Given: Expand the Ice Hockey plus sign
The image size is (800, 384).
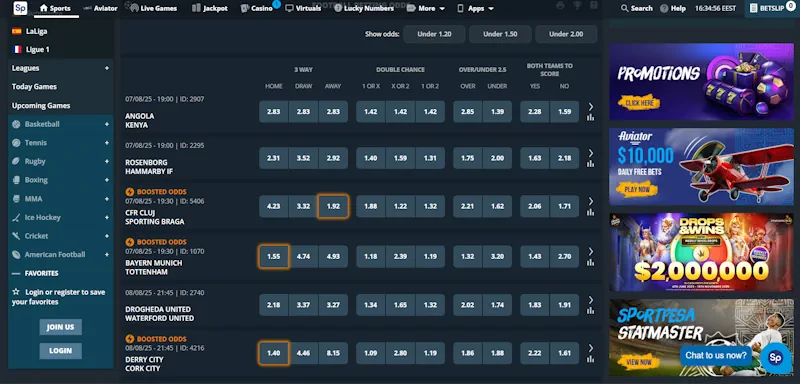Looking at the screenshot, I should click(107, 217).
